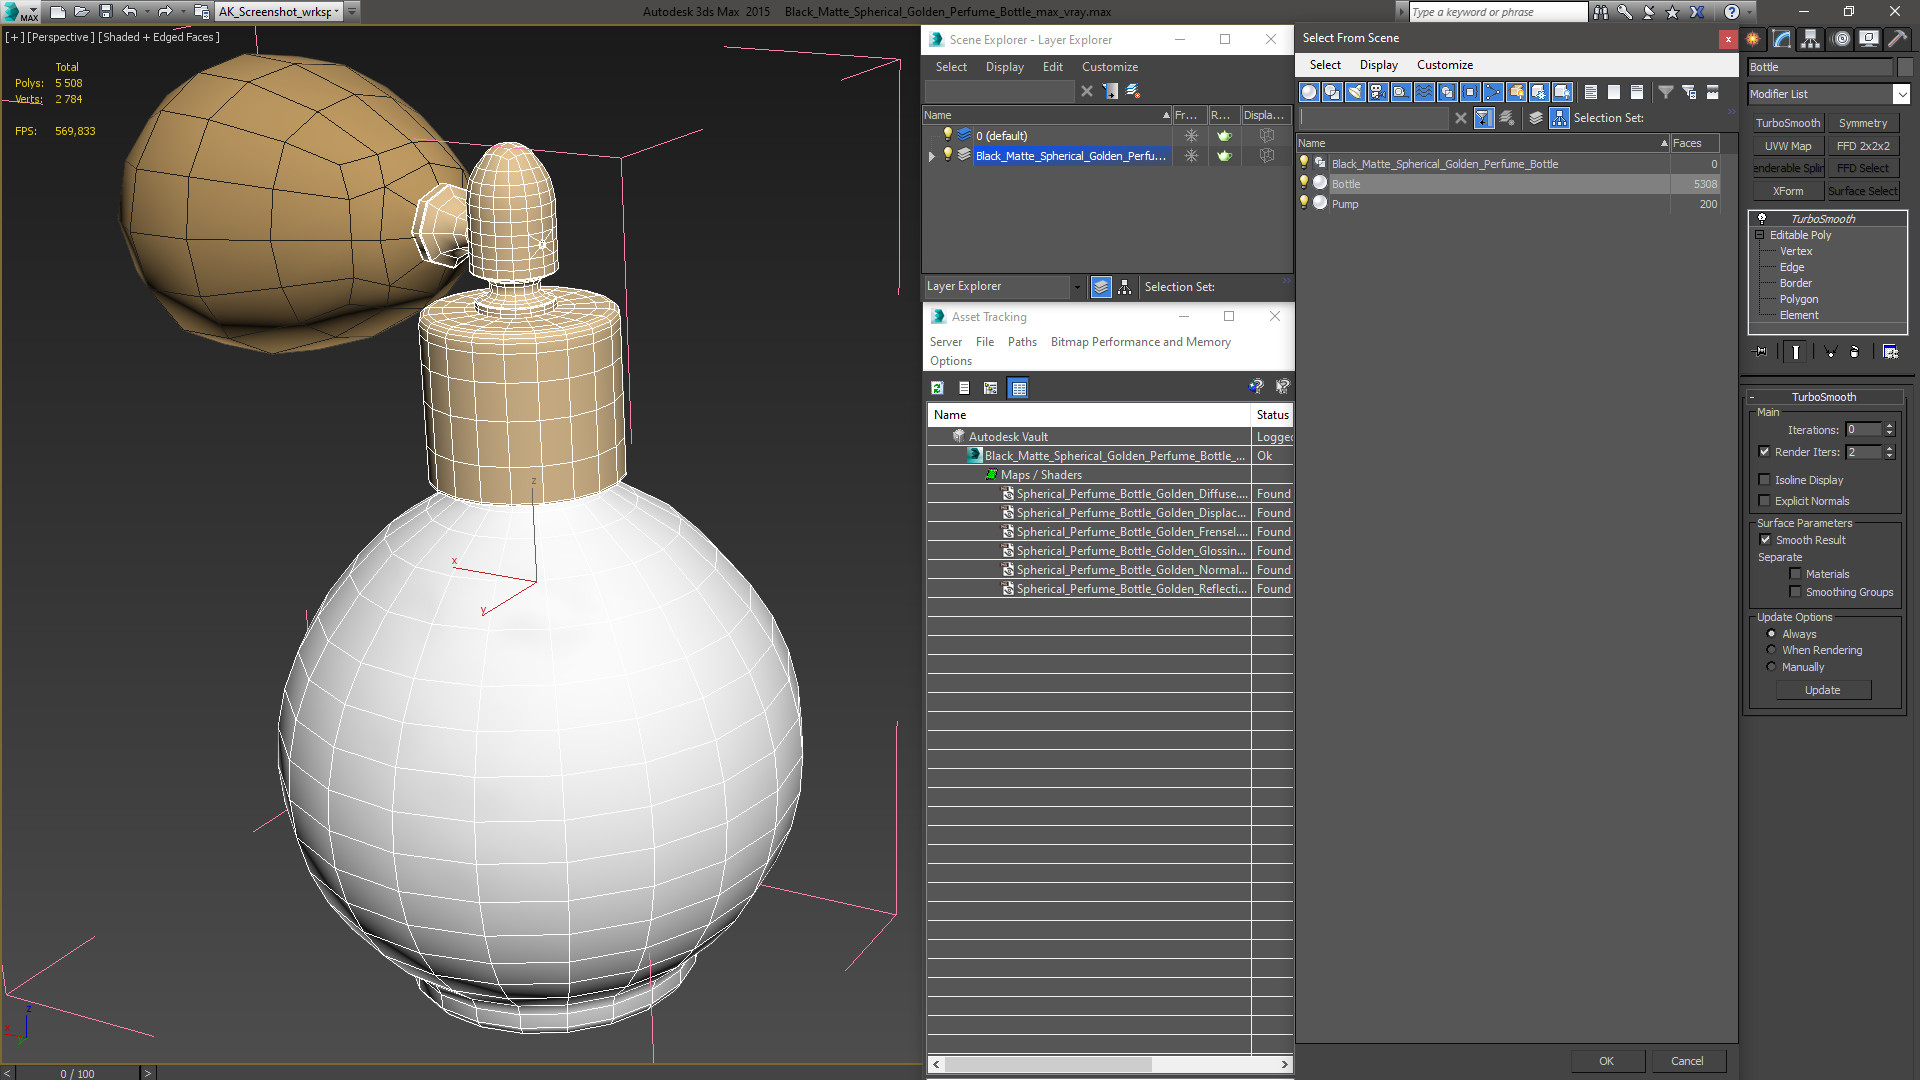Screen dimensions: 1920x1080
Task: Open the Paths menu in Asset Tracking
Action: coord(1021,342)
